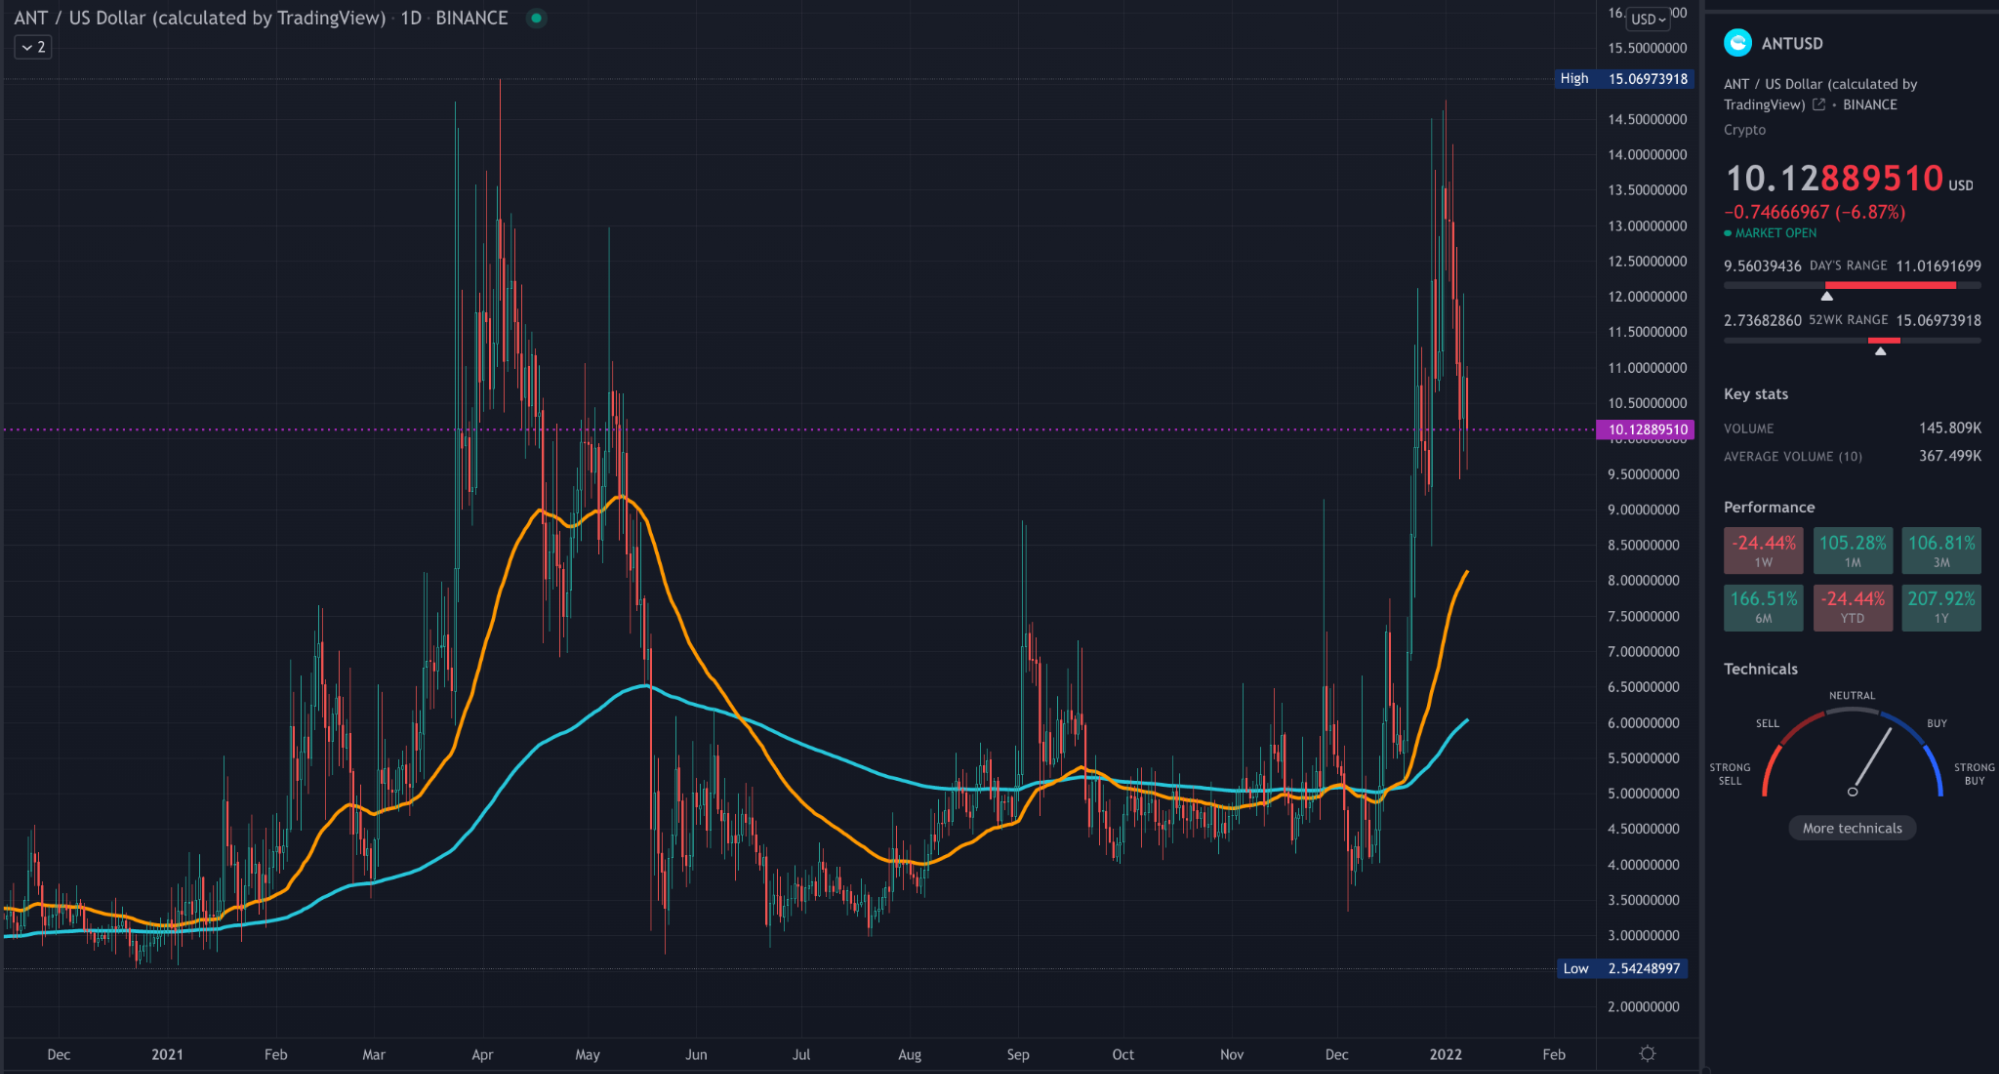Click the Apr label on time axis

pyautogui.click(x=482, y=1054)
